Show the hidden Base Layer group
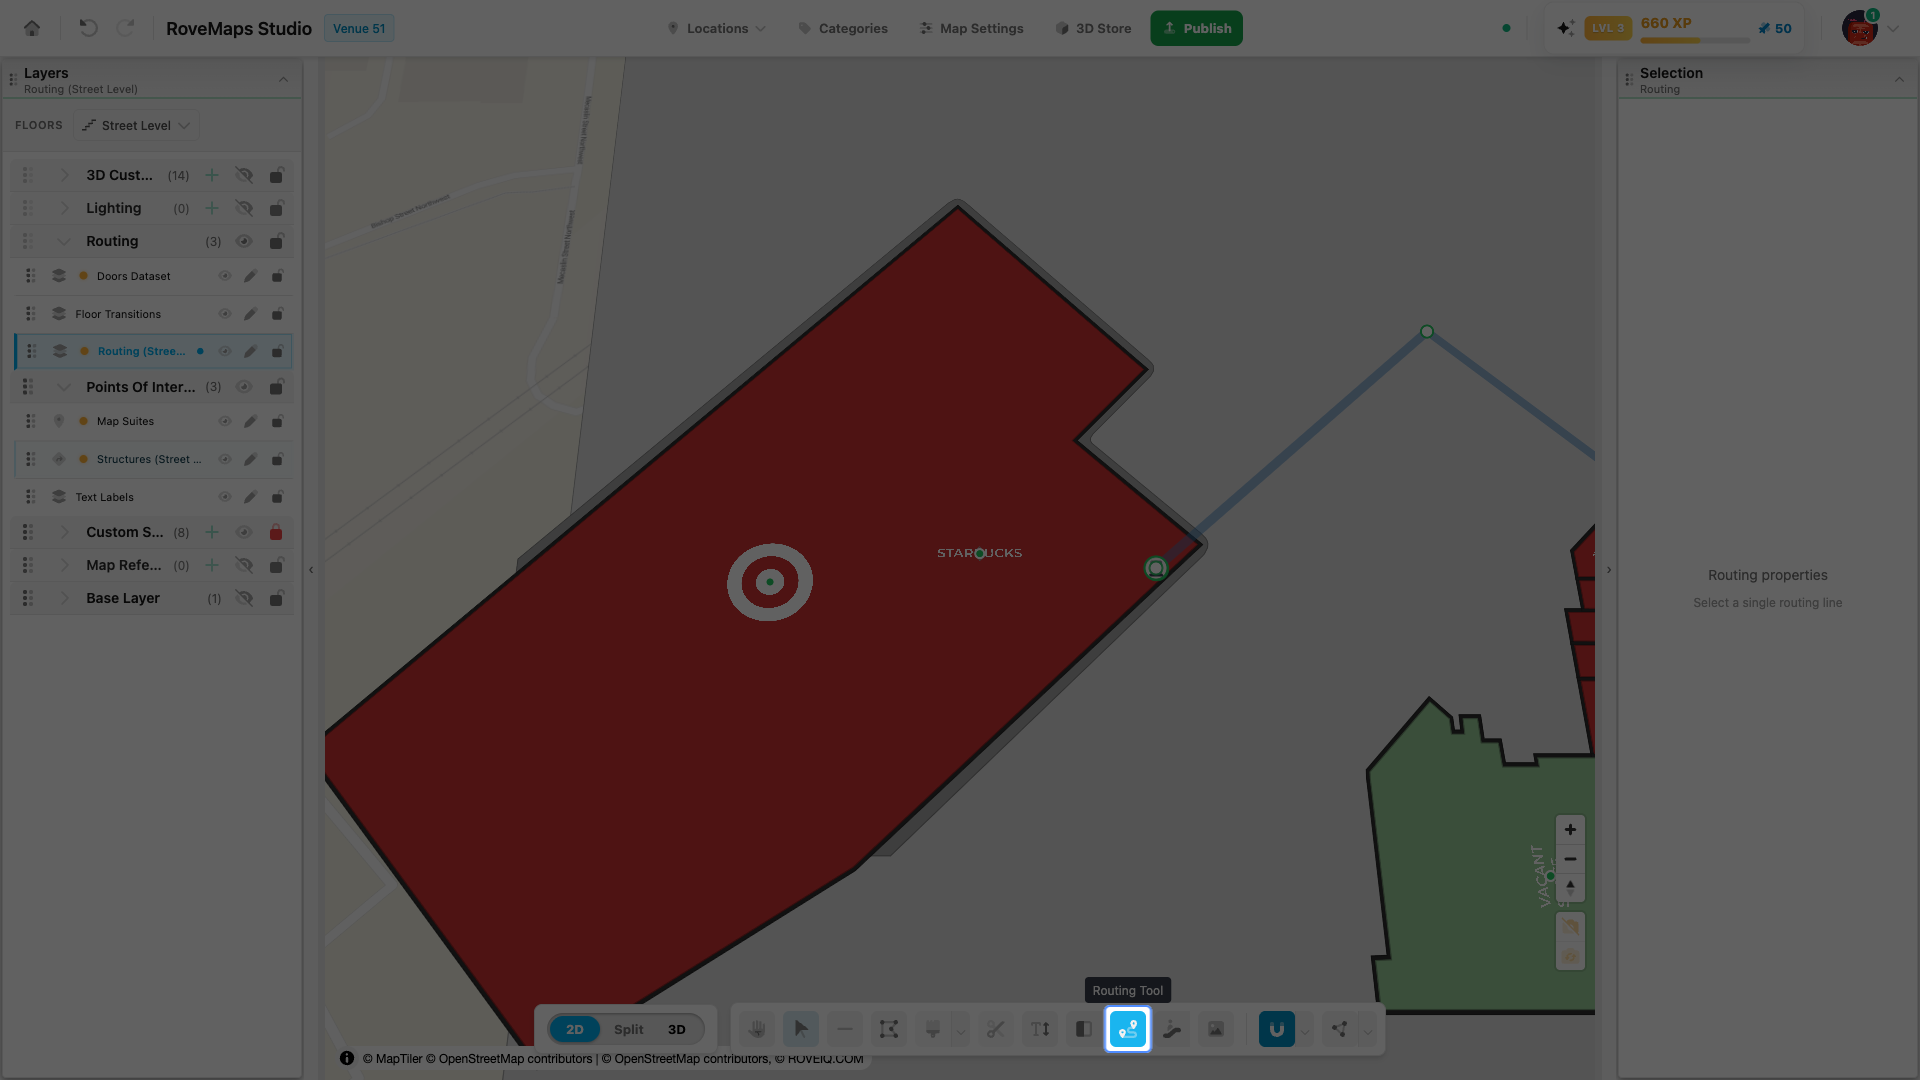1920x1080 pixels. click(x=244, y=598)
